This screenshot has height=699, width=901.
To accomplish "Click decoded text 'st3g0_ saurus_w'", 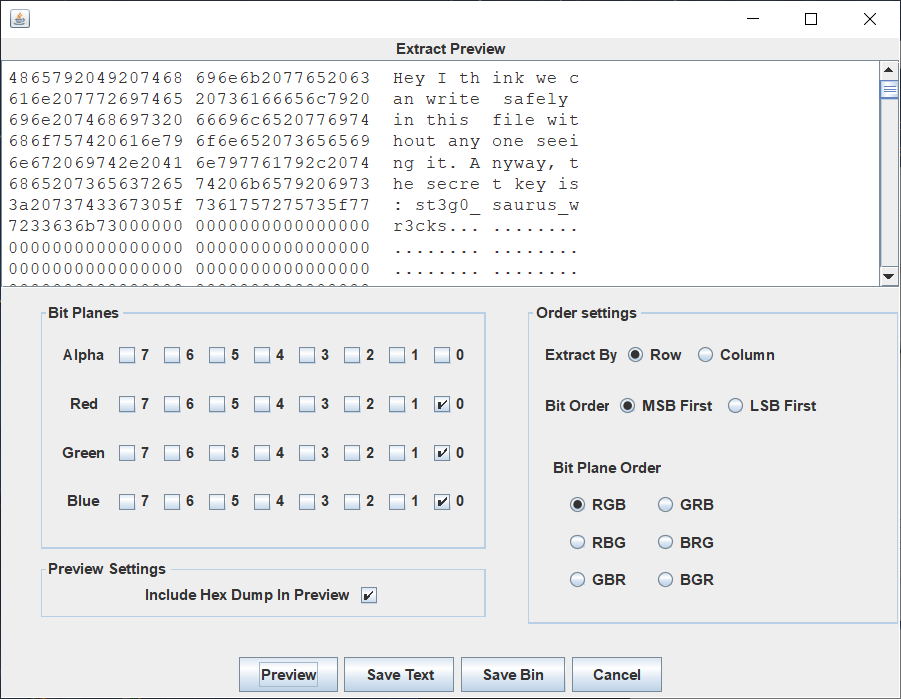I will click(497, 205).
